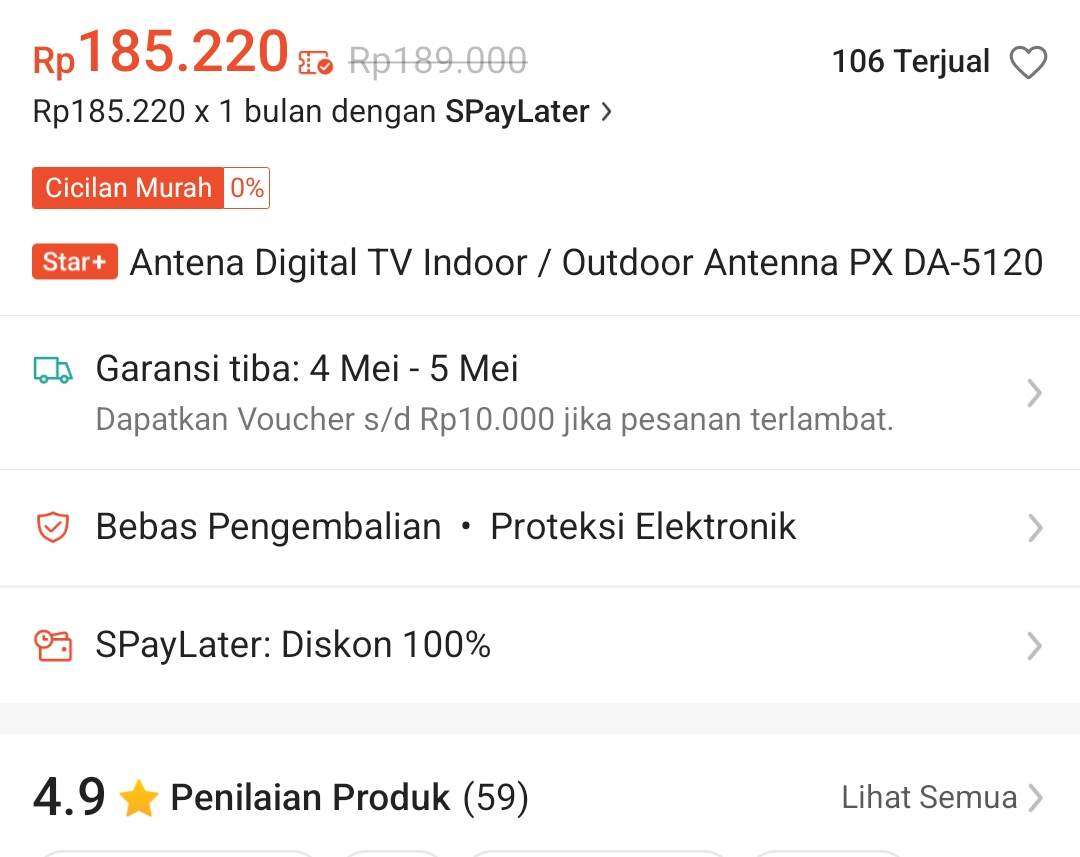Screen dimensions: 1080x857
Task: Click the 0% installment badge
Action: click(x=247, y=187)
